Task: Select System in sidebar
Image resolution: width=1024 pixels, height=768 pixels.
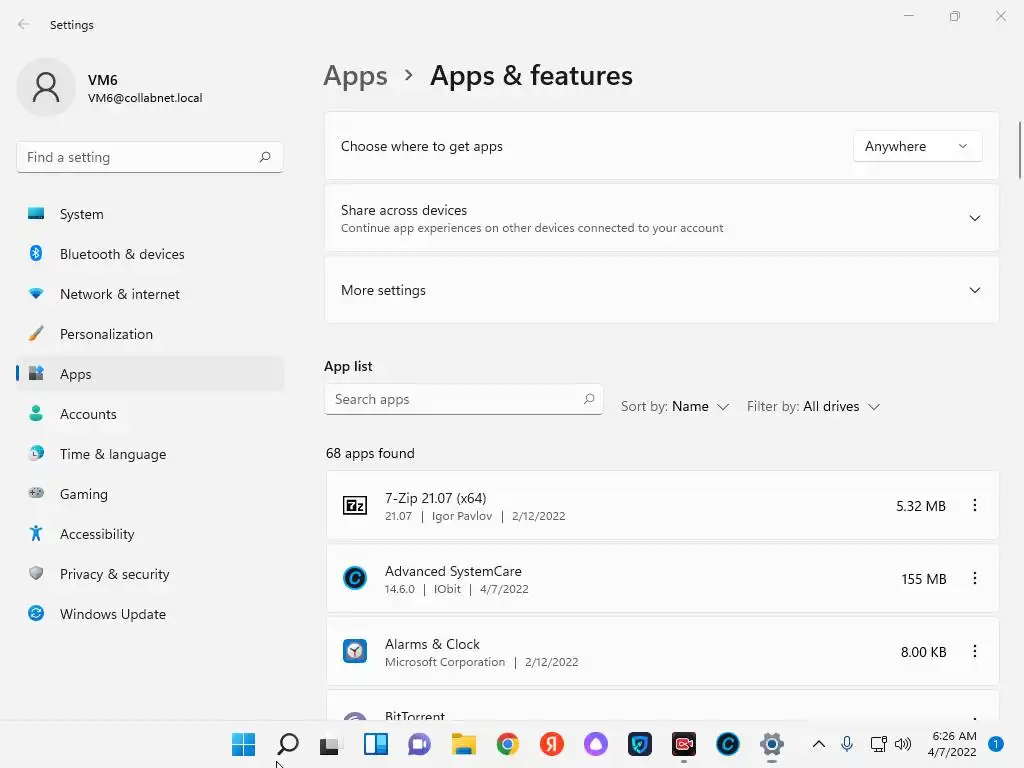Action: tap(150, 214)
